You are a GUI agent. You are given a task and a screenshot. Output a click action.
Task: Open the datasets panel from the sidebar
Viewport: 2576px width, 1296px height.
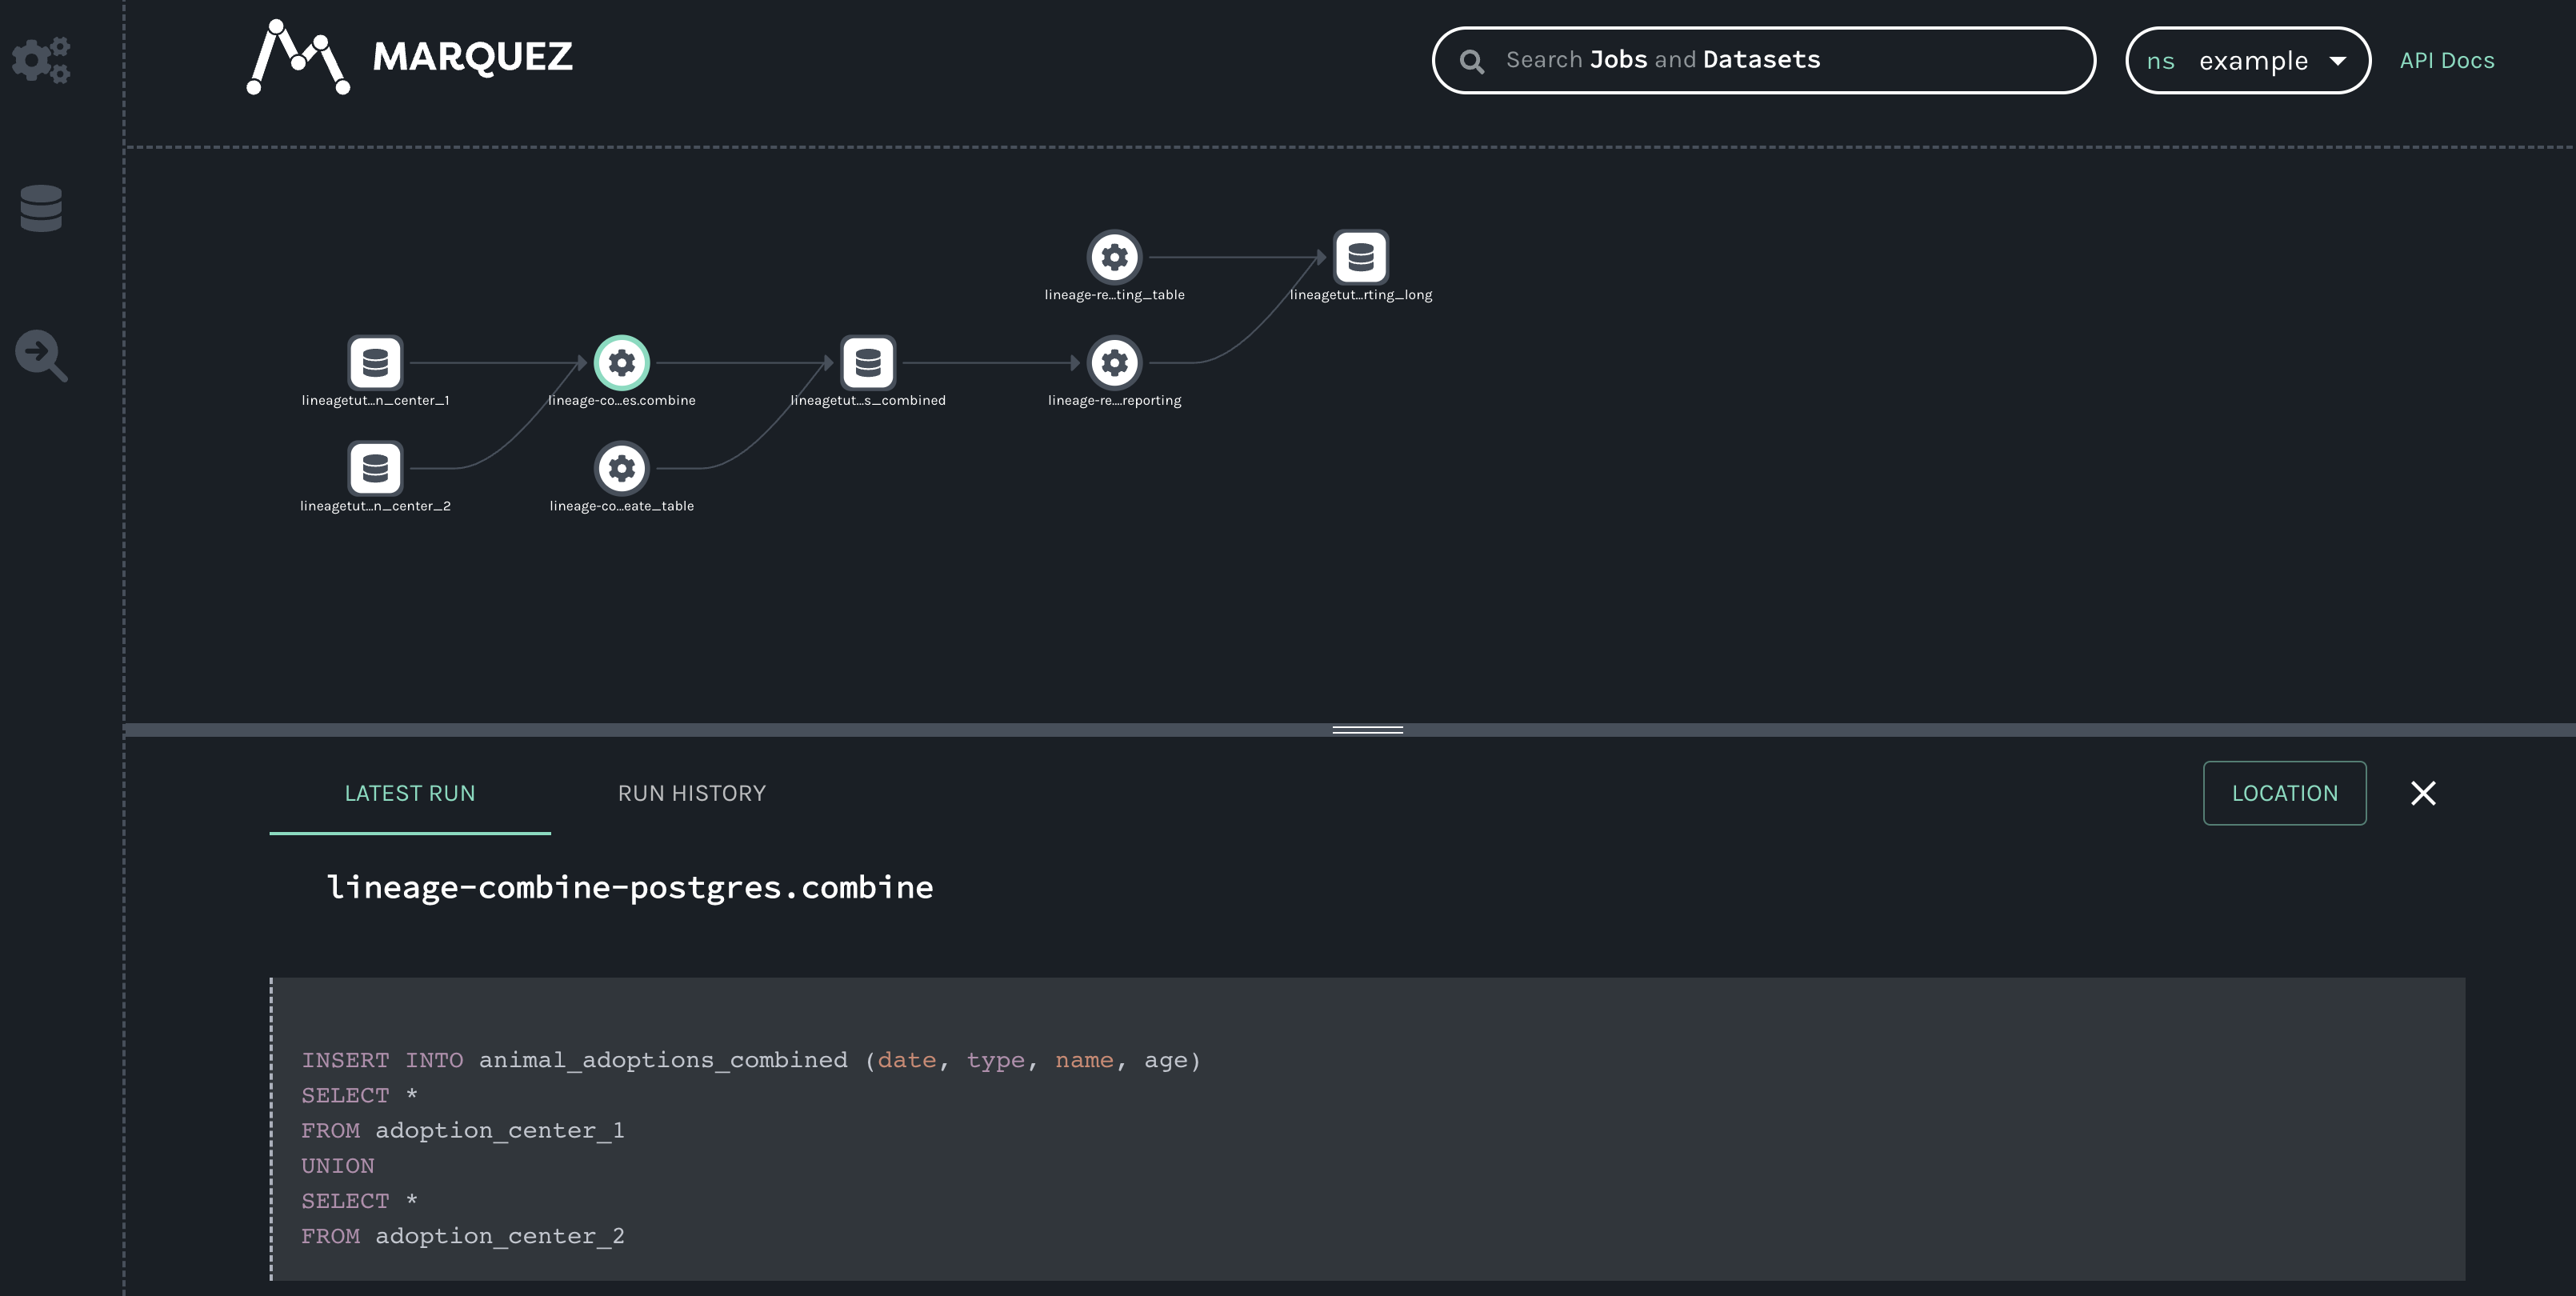point(41,209)
